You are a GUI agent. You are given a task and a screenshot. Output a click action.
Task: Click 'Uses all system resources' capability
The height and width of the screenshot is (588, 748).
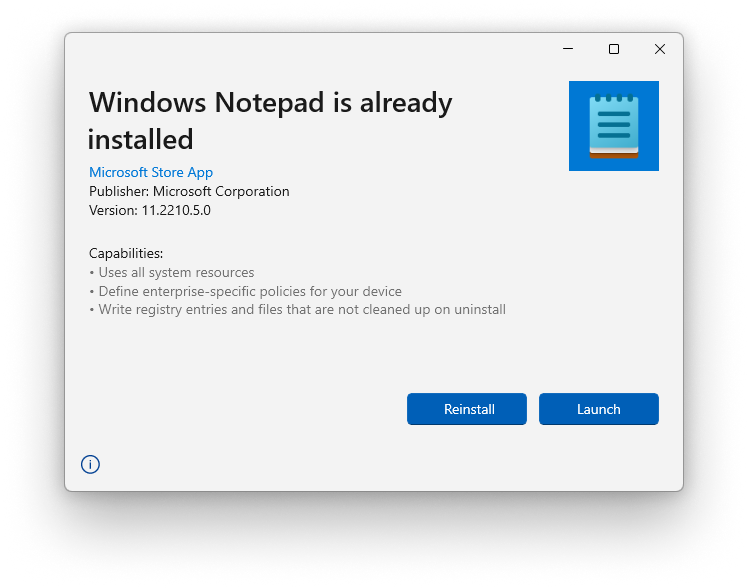[x=172, y=272]
